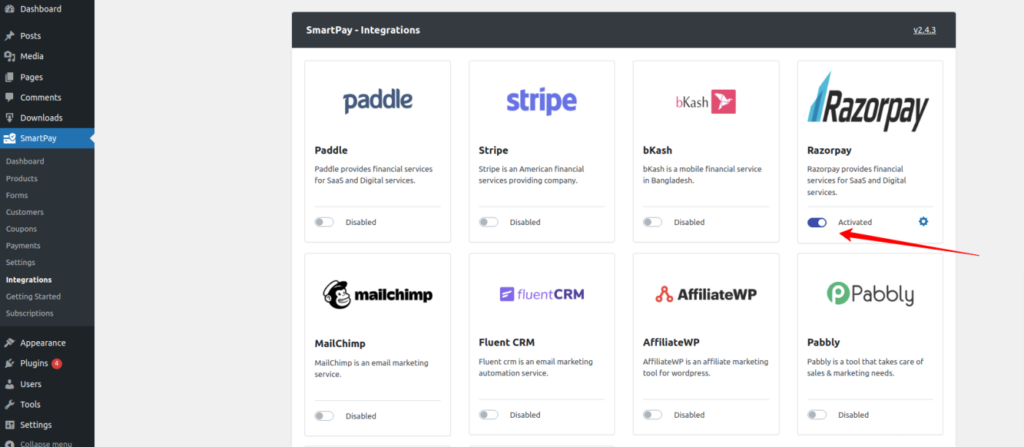Click the Razorpay logo image

(x=868, y=102)
